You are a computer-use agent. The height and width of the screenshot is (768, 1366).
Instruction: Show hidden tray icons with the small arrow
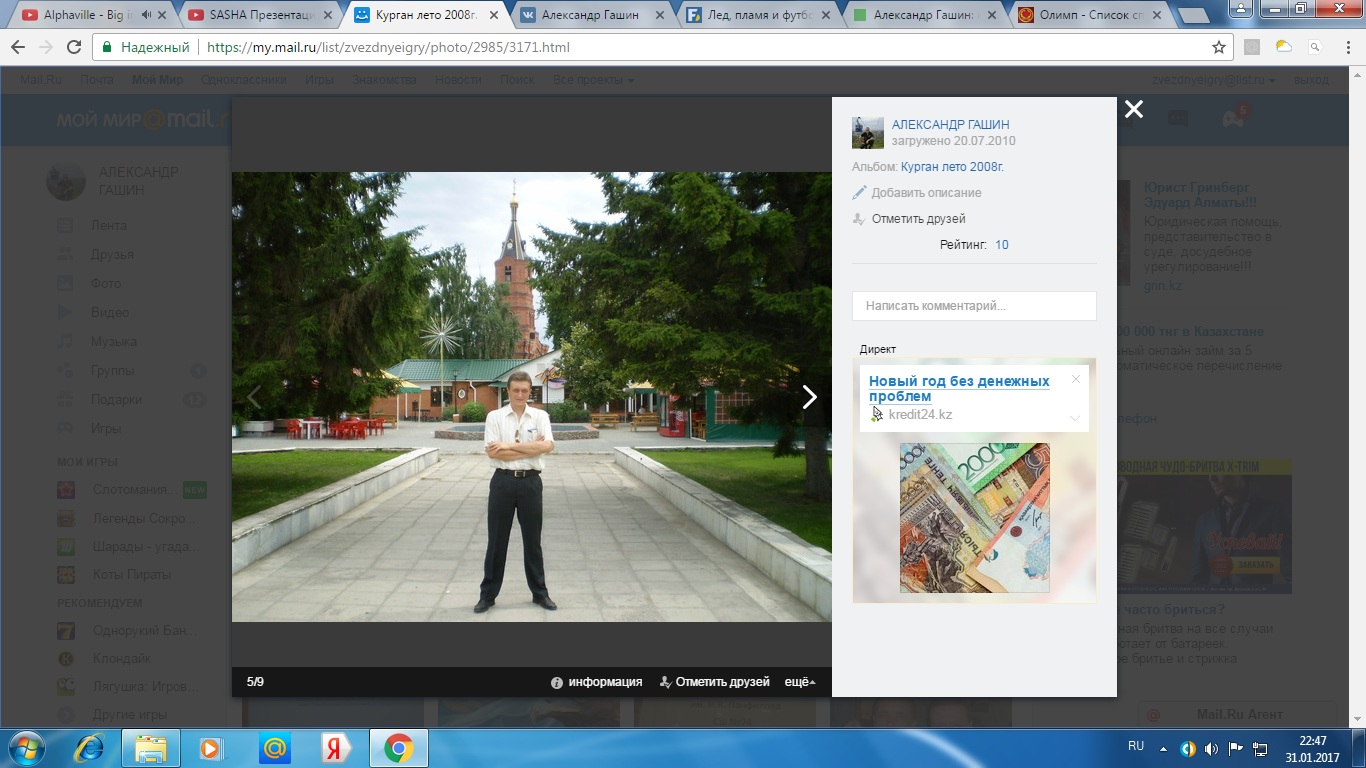1163,748
